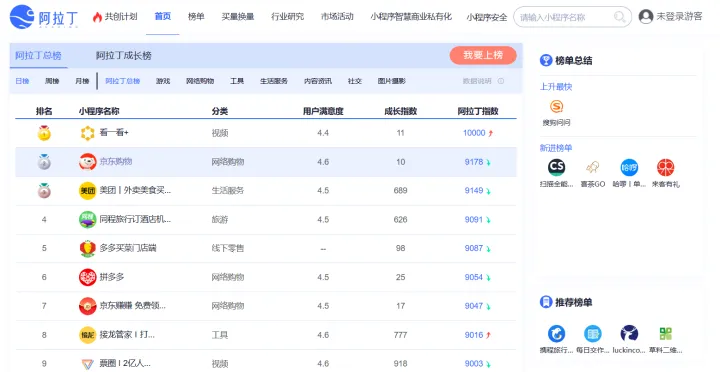
Task: Click the CS 扫描全能王 icon
Action: [x=557, y=167]
